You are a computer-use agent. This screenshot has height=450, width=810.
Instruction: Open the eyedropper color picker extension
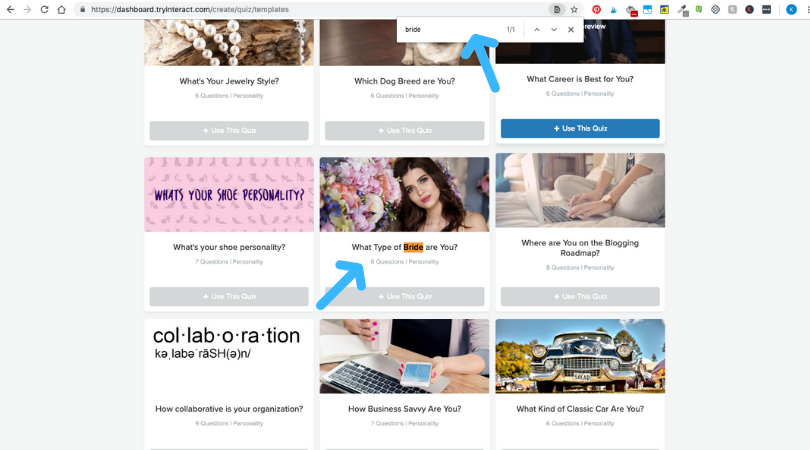pyautogui.click(x=682, y=10)
